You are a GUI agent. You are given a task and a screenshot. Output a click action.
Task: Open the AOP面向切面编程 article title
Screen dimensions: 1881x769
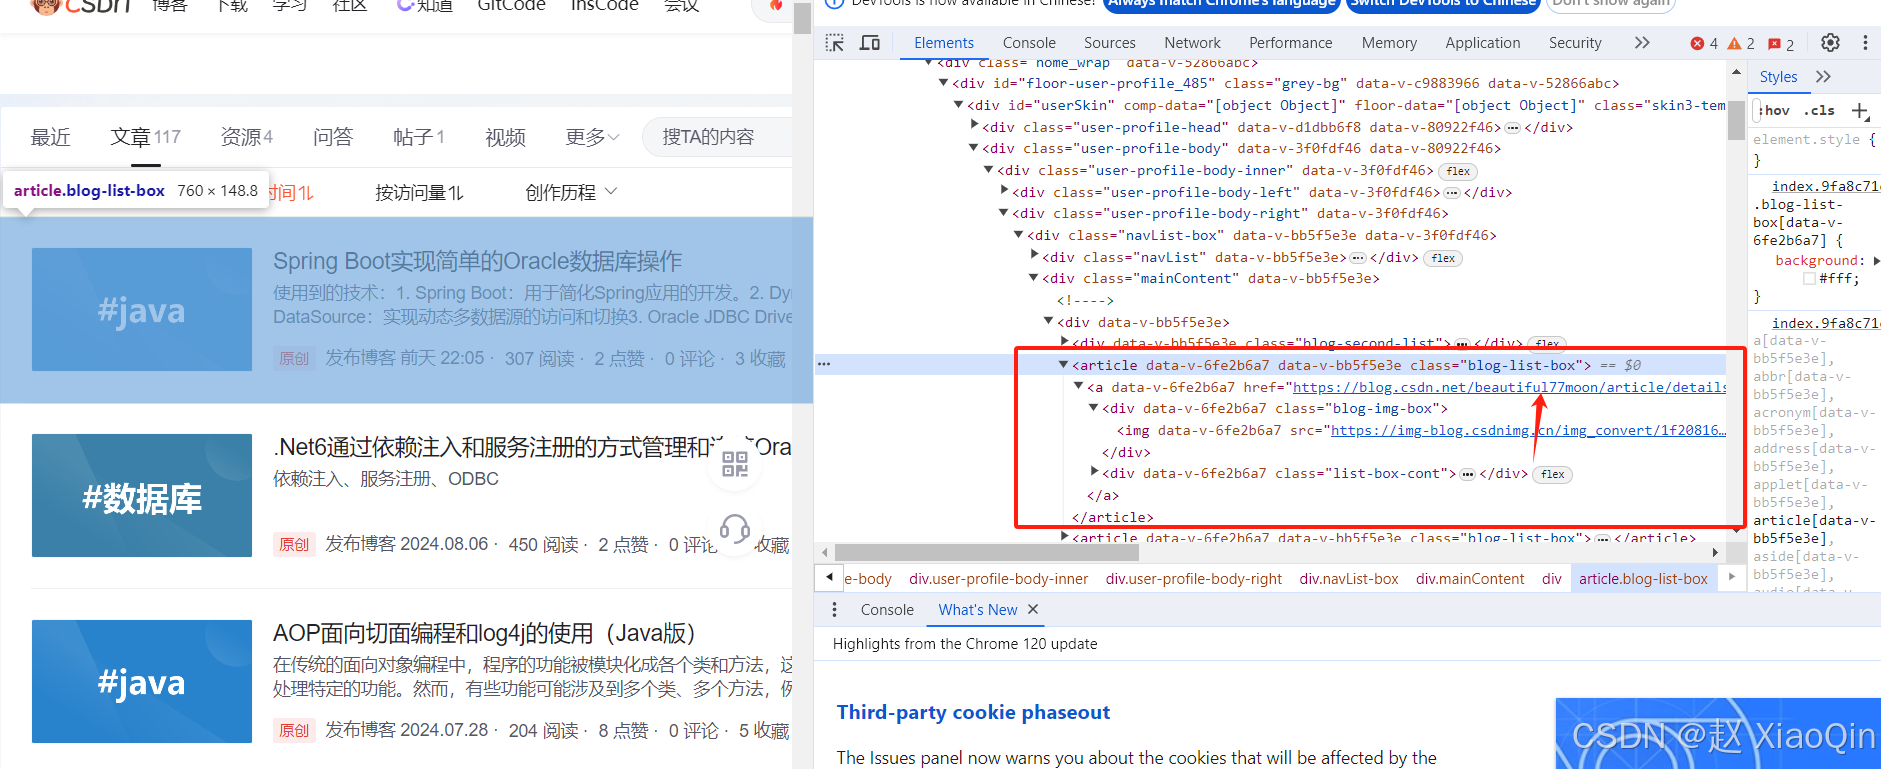[484, 633]
